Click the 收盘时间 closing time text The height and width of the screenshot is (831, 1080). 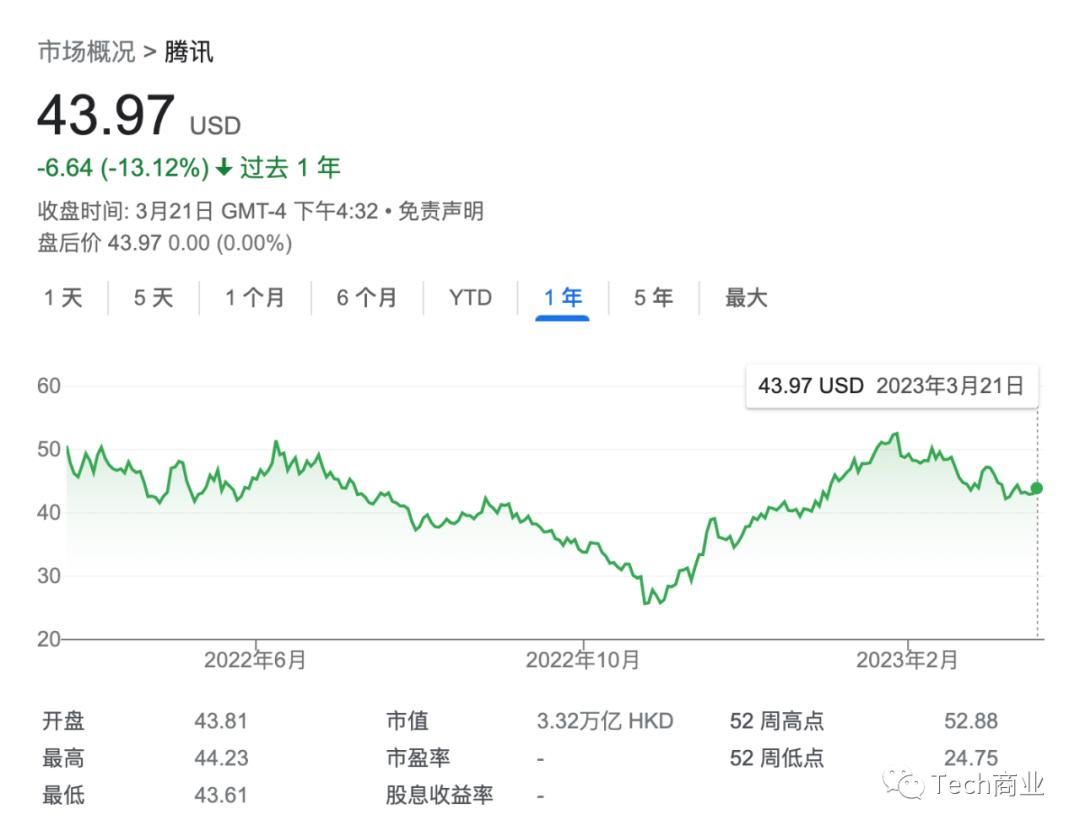(x=207, y=211)
